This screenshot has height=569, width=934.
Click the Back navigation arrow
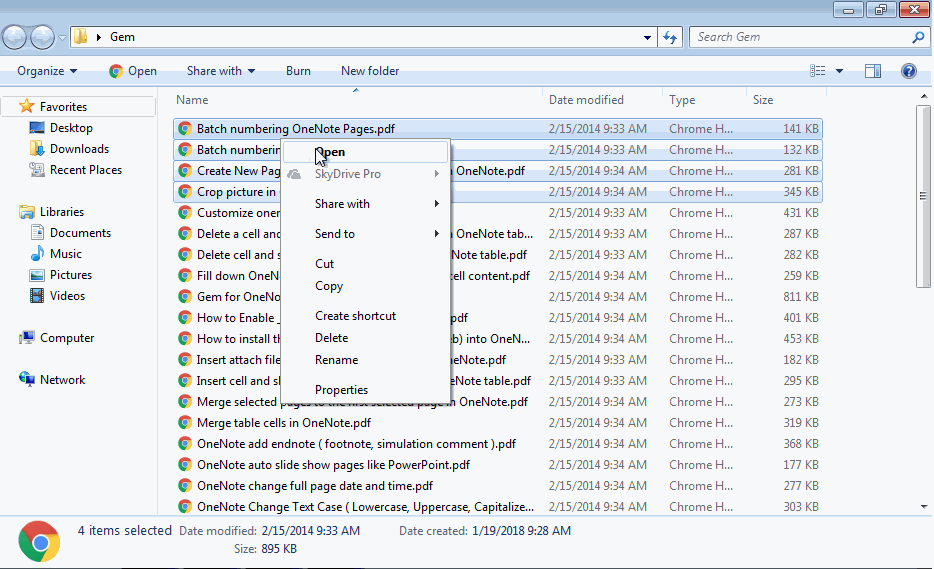pos(14,37)
